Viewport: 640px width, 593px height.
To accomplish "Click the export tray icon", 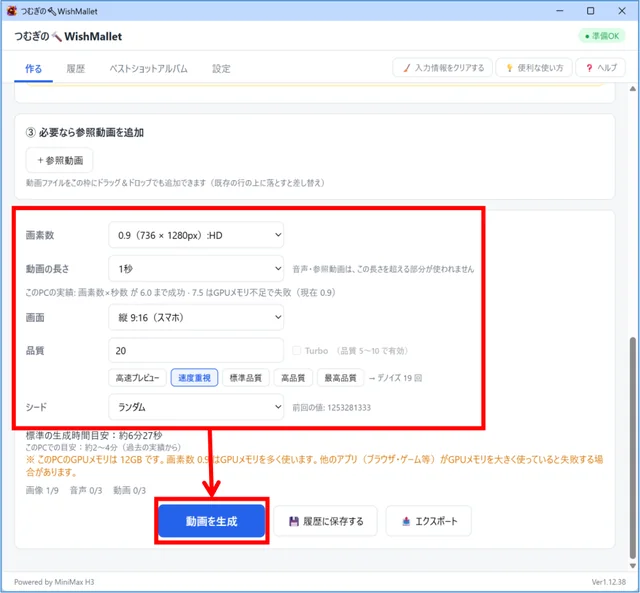I will tap(406, 521).
